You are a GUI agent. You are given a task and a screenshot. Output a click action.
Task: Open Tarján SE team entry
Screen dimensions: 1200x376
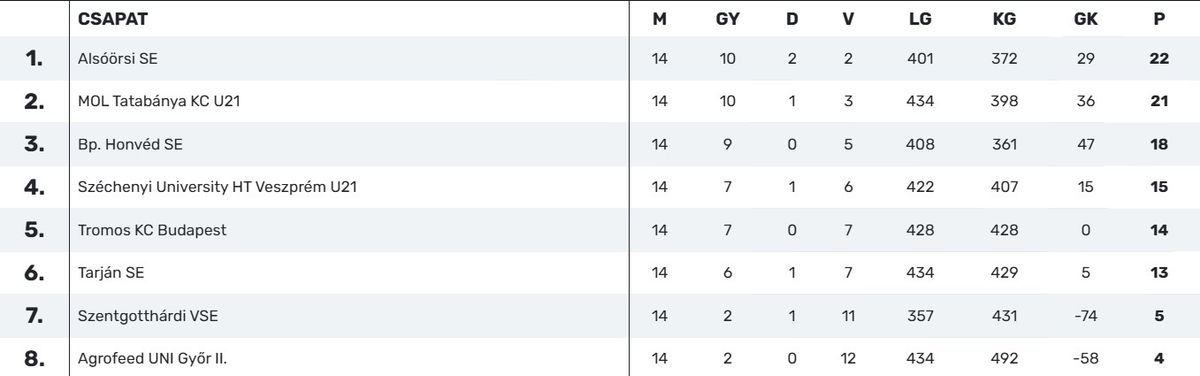point(104,272)
